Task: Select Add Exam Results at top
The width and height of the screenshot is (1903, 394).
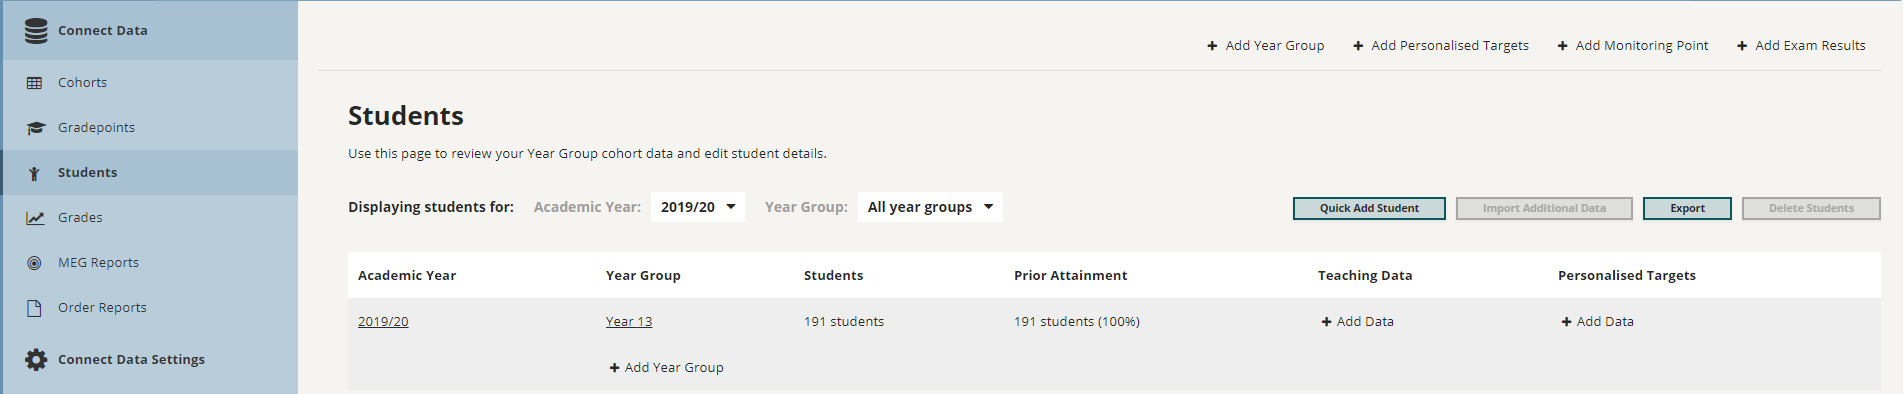Action: click(1801, 46)
